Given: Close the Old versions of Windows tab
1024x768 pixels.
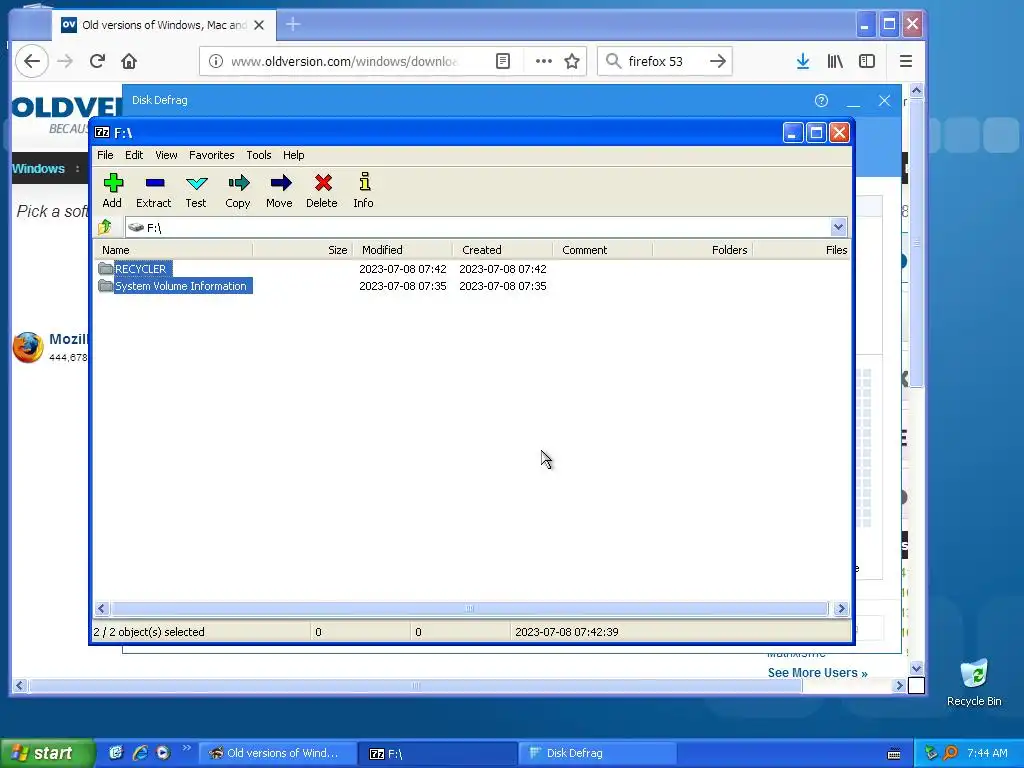Looking at the screenshot, I should (x=259, y=25).
